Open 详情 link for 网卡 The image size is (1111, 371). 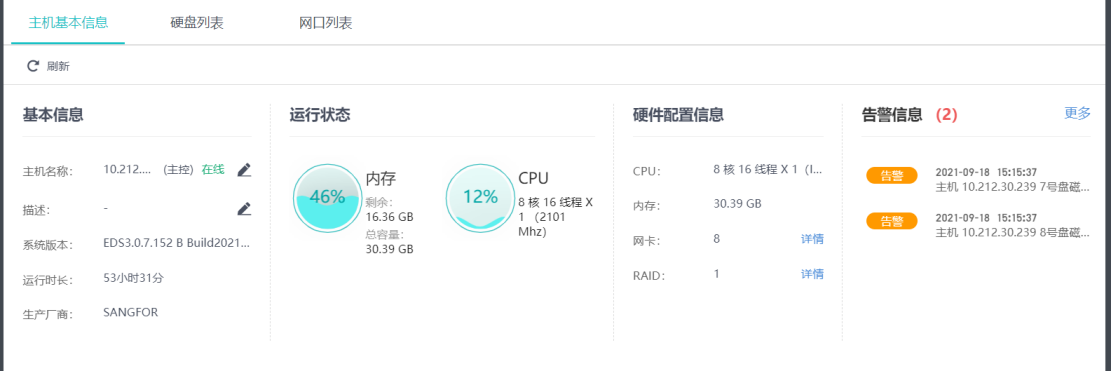[x=812, y=239]
